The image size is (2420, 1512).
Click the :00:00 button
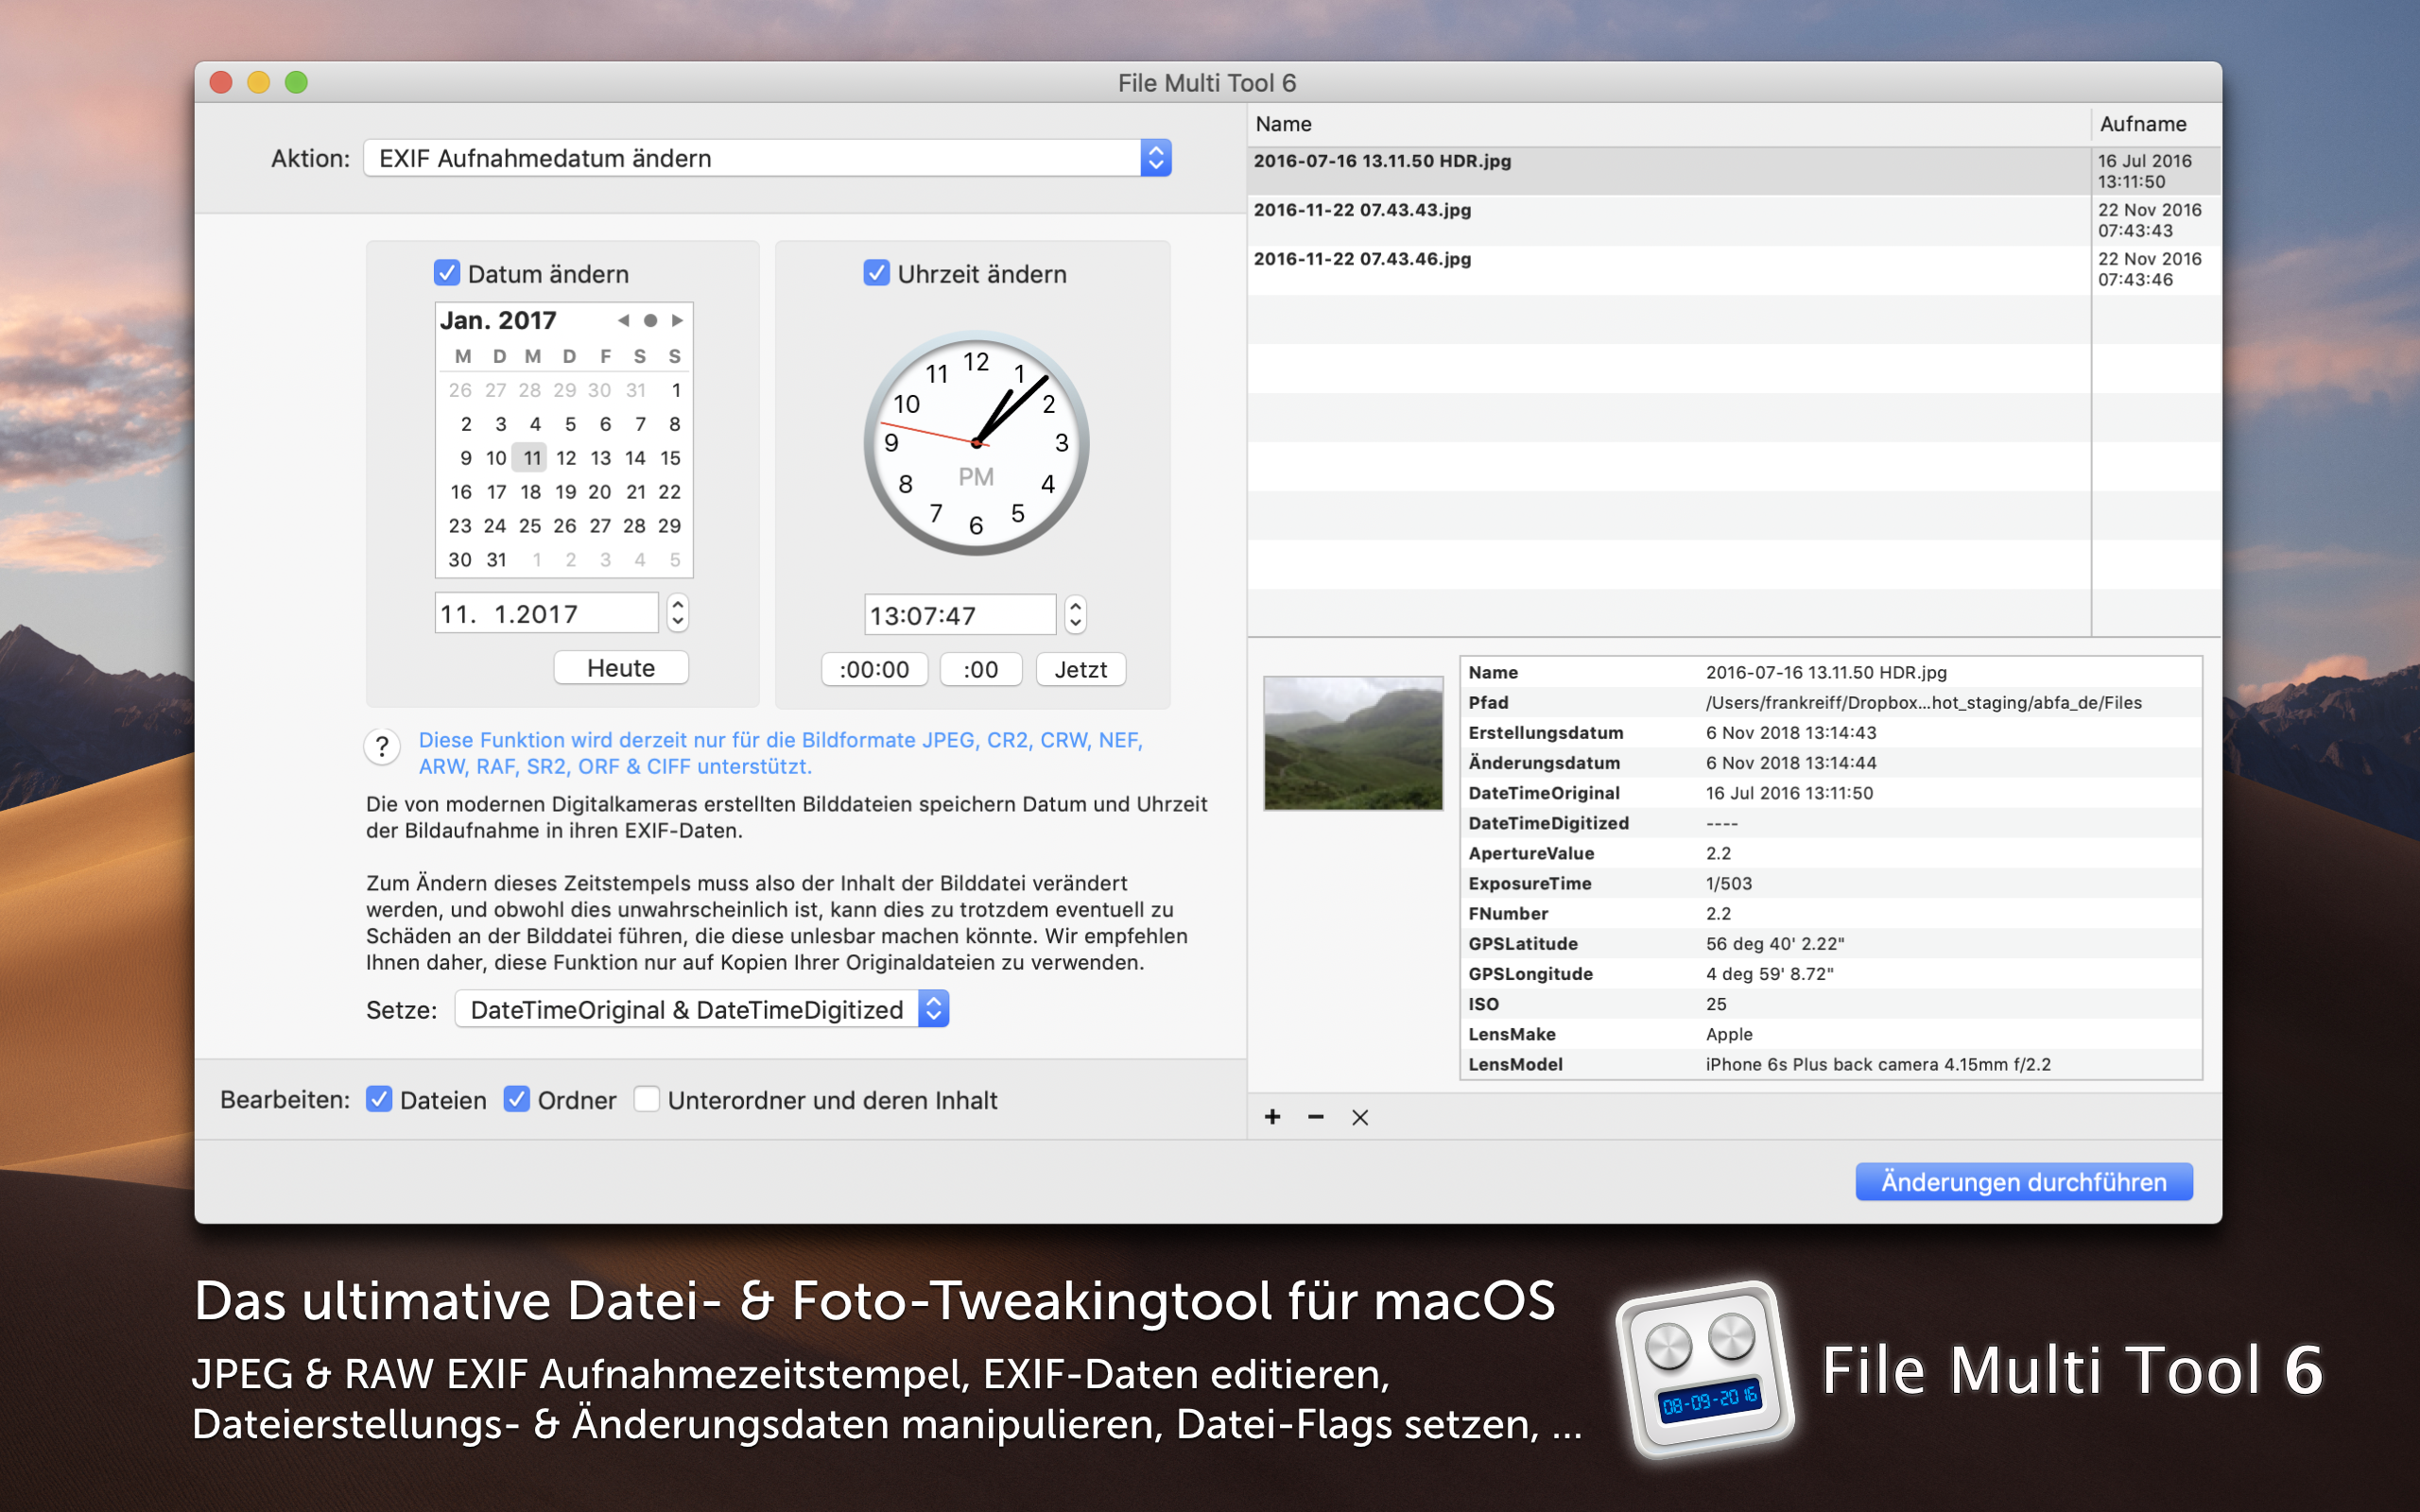click(x=874, y=669)
